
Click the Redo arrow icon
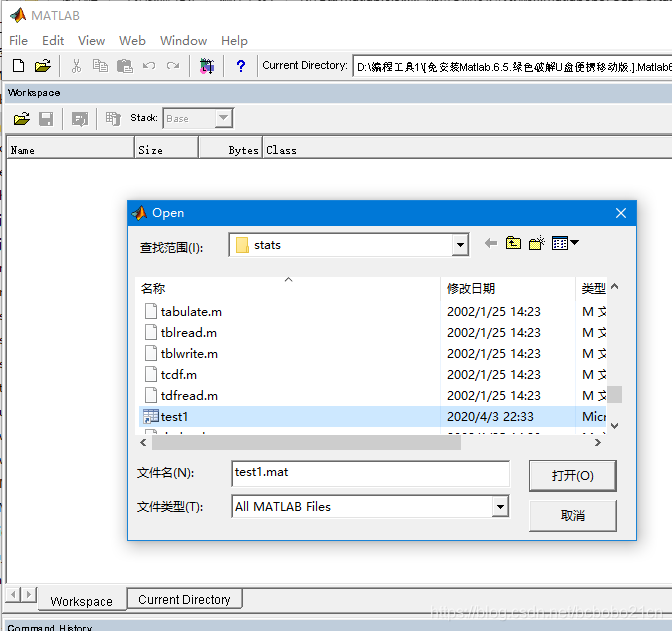pos(173,66)
